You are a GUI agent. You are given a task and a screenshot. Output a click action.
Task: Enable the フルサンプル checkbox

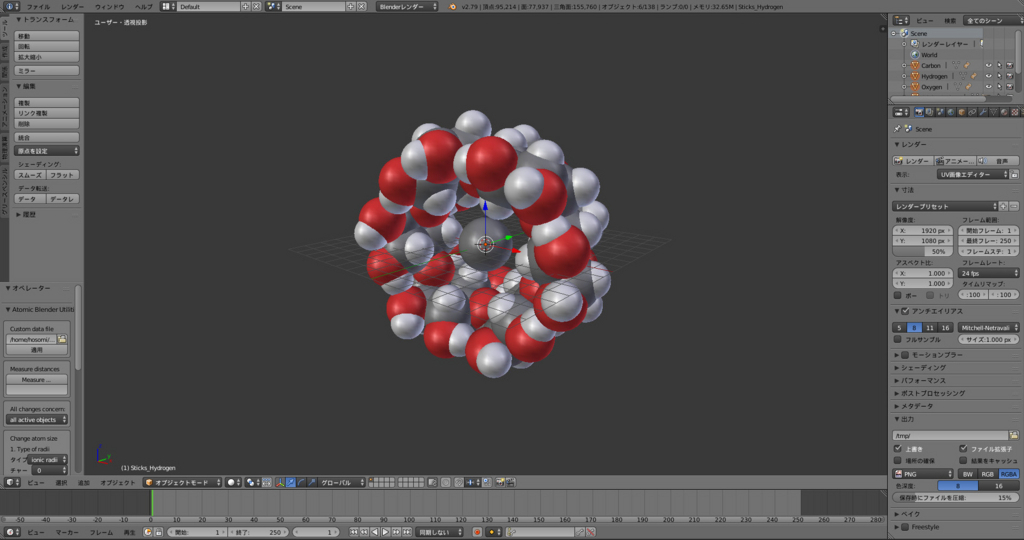[x=898, y=340]
